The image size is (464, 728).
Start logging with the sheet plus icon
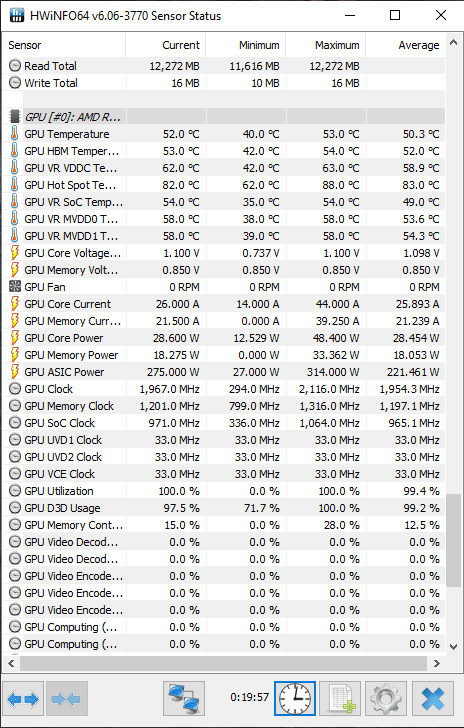pyautogui.click(x=340, y=698)
